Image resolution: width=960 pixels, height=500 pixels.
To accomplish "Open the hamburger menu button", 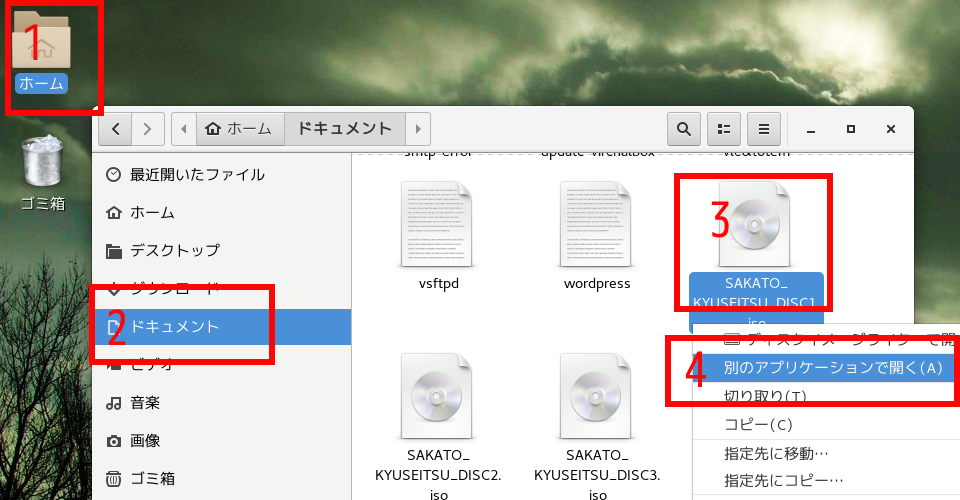I will pyautogui.click(x=763, y=129).
